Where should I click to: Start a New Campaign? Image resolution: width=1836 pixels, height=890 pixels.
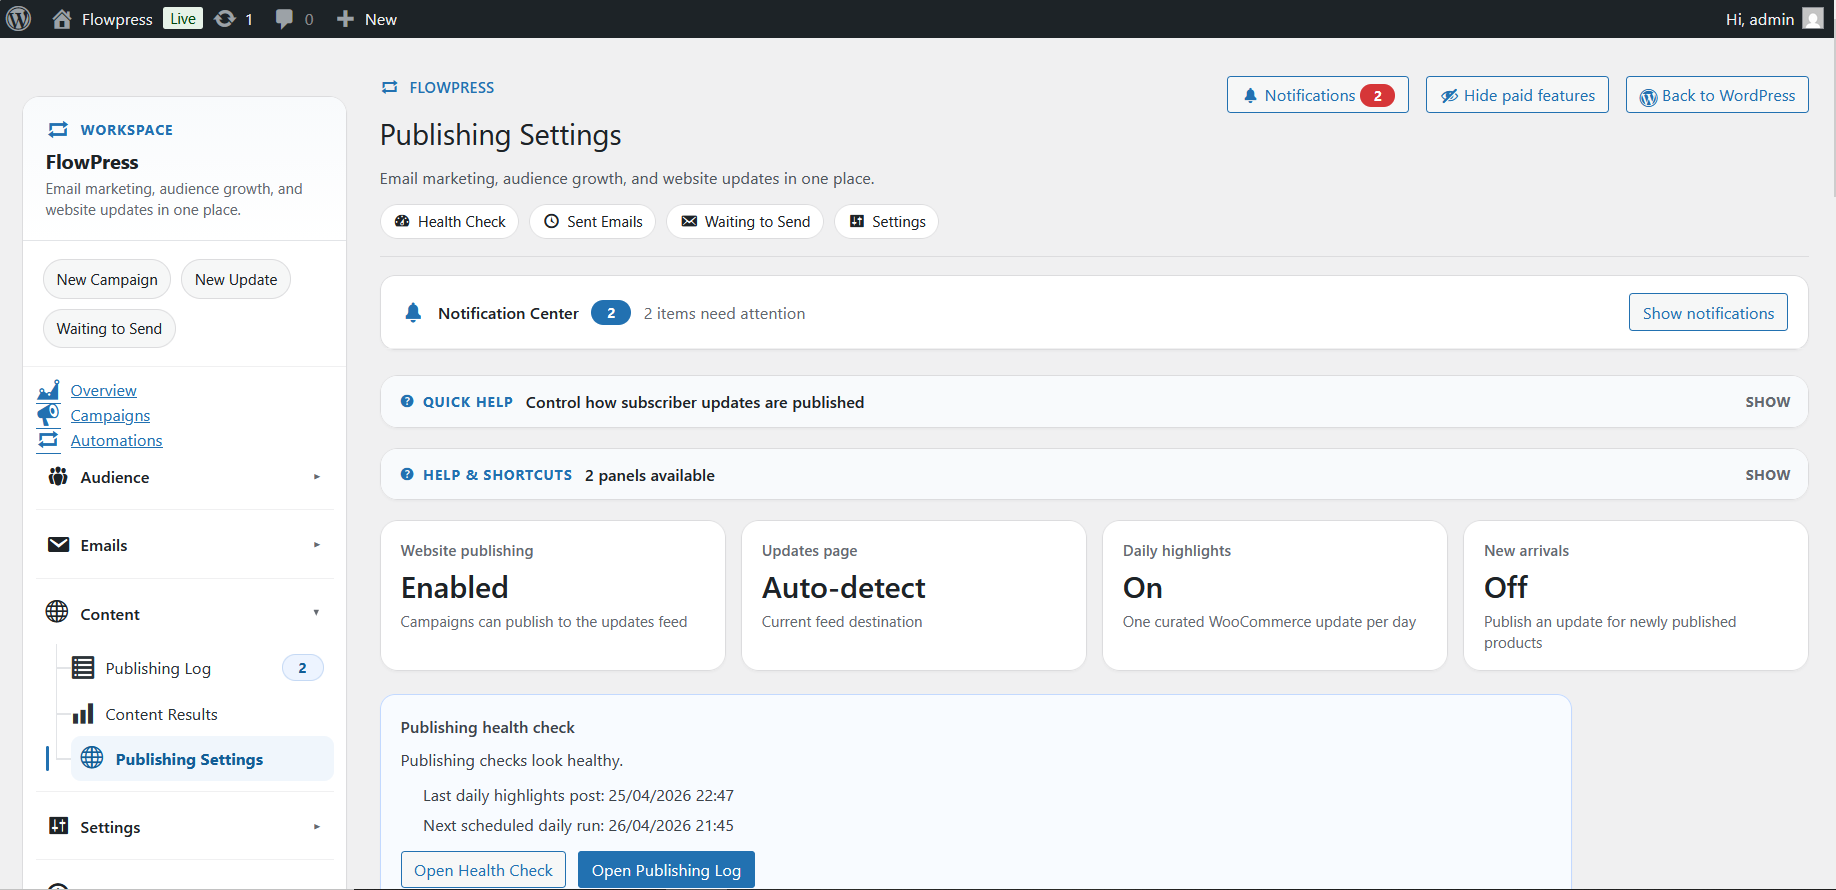[x=107, y=279]
